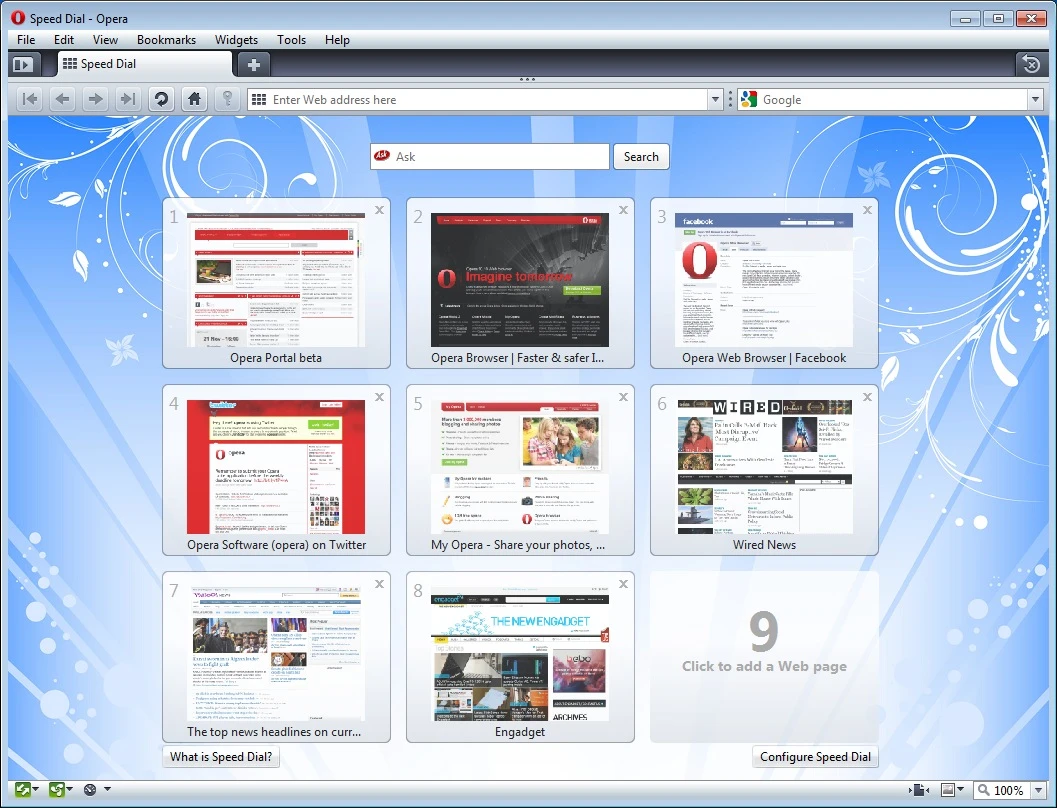The image size is (1057, 808).
Task: Open a new tab with plus button
Action: [x=253, y=65]
